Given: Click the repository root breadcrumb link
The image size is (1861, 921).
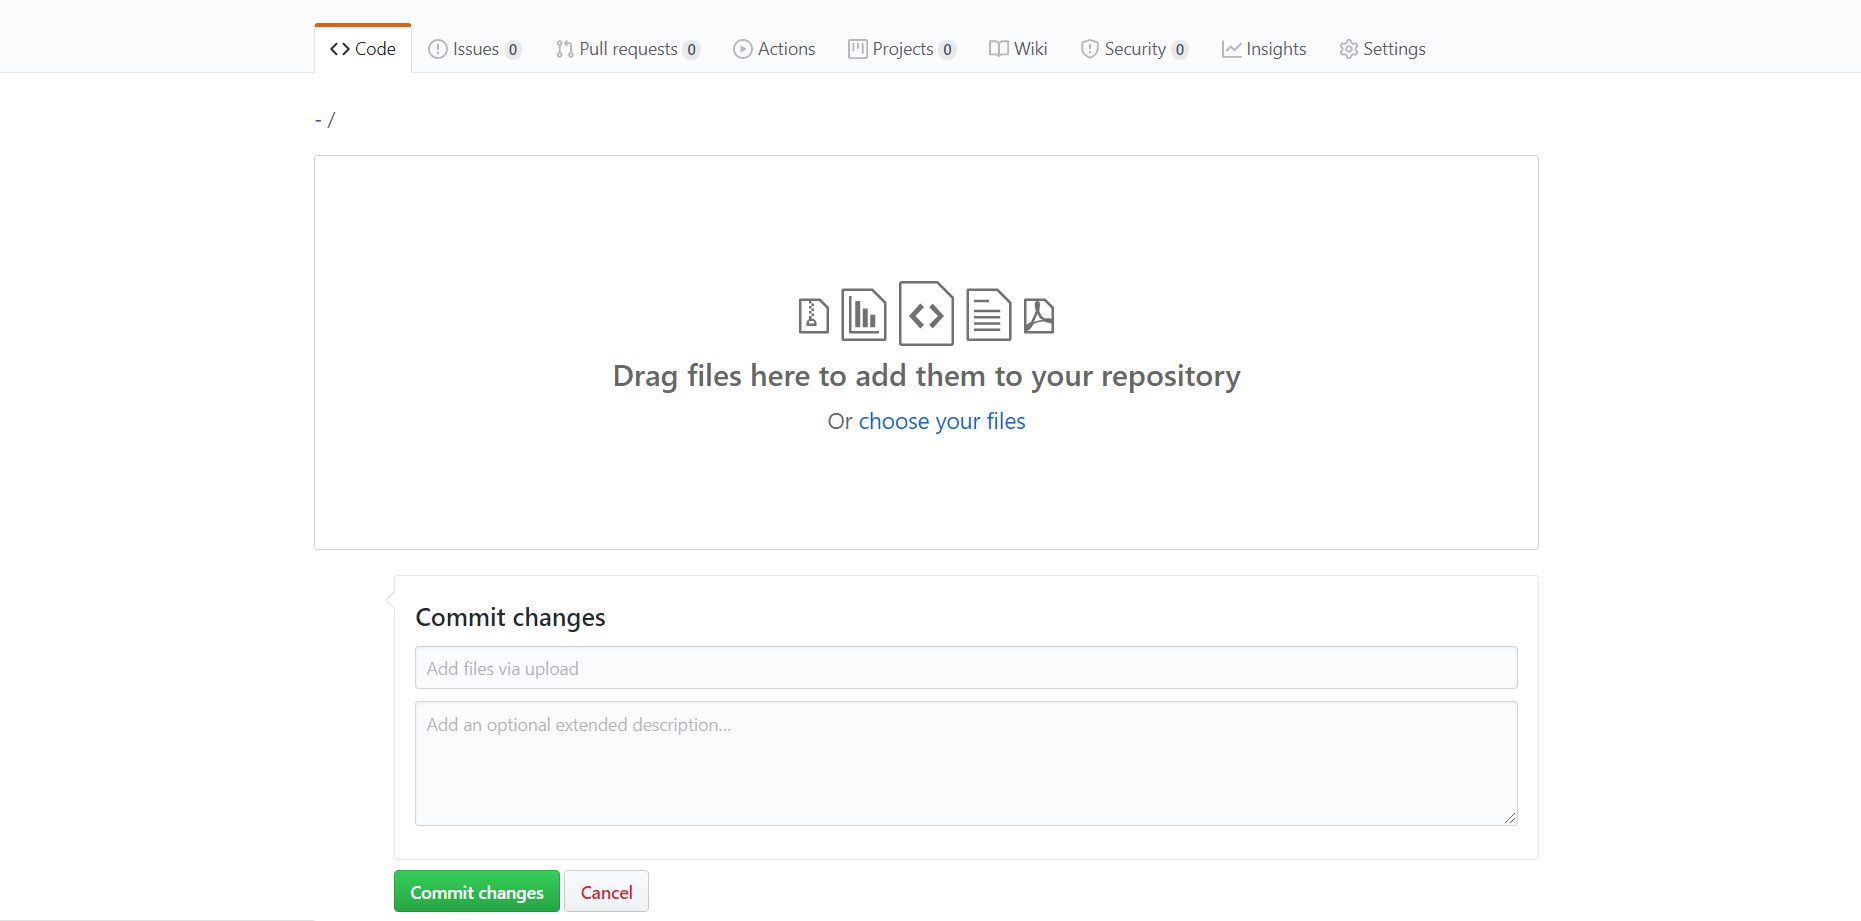Looking at the screenshot, I should tap(319, 118).
